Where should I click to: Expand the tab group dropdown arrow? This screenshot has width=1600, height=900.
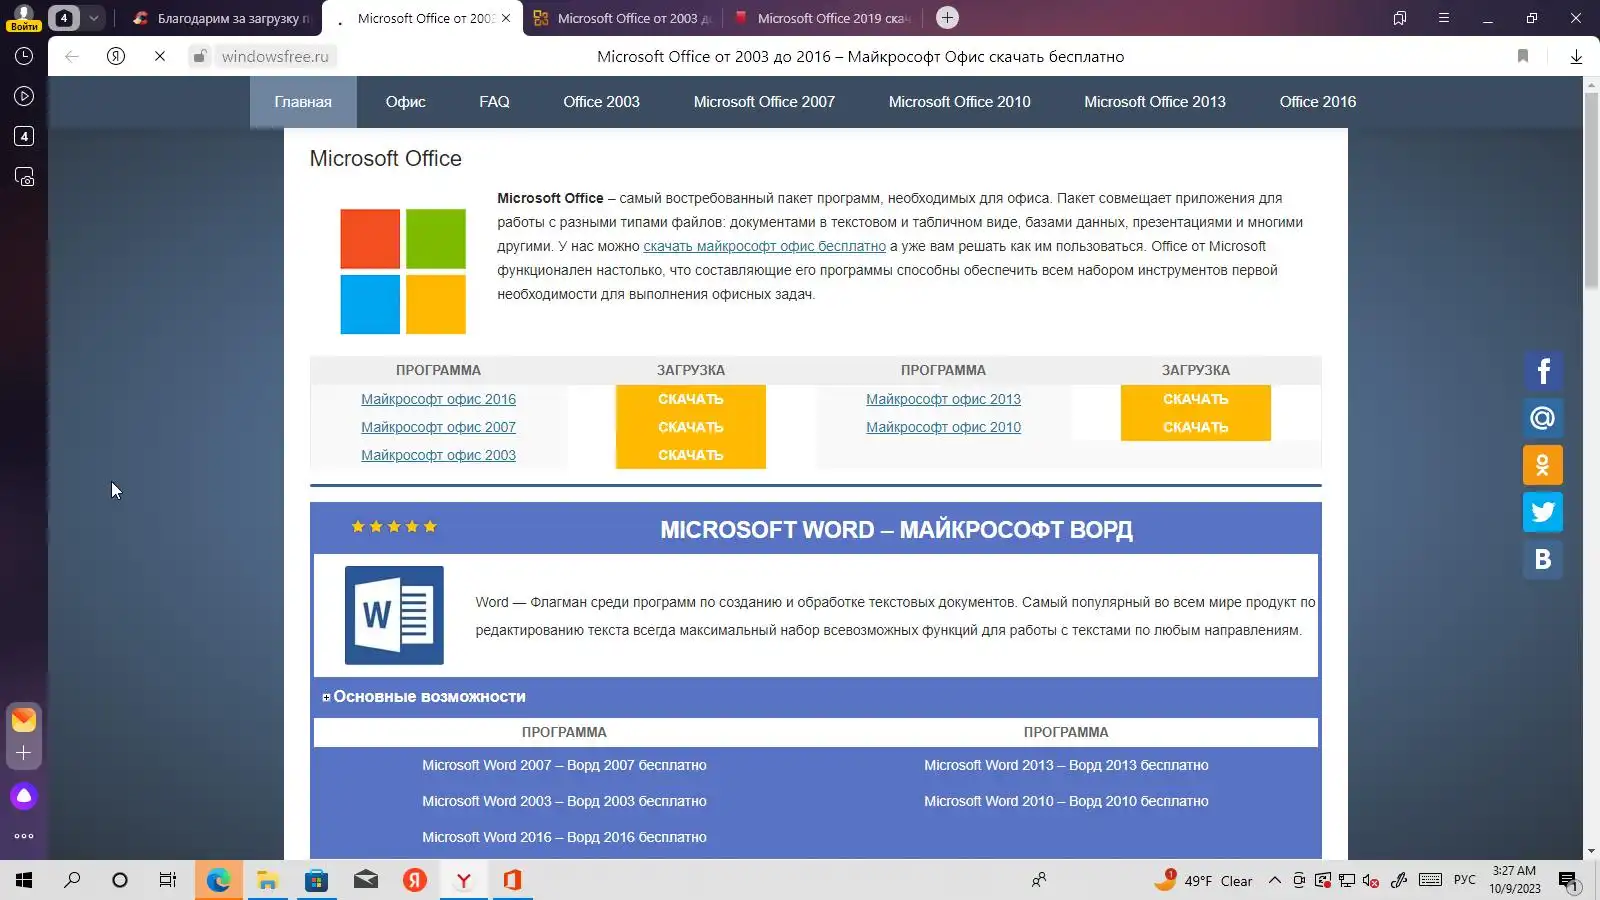point(93,18)
